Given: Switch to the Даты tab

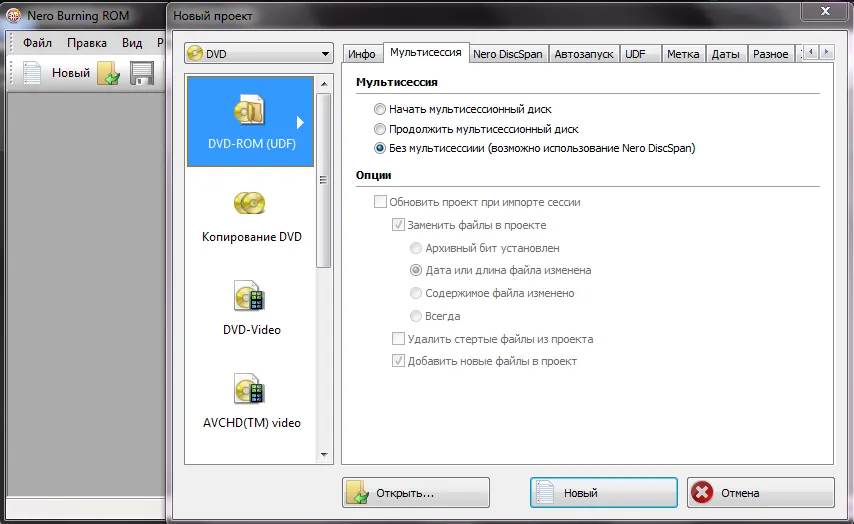Looking at the screenshot, I should point(725,54).
